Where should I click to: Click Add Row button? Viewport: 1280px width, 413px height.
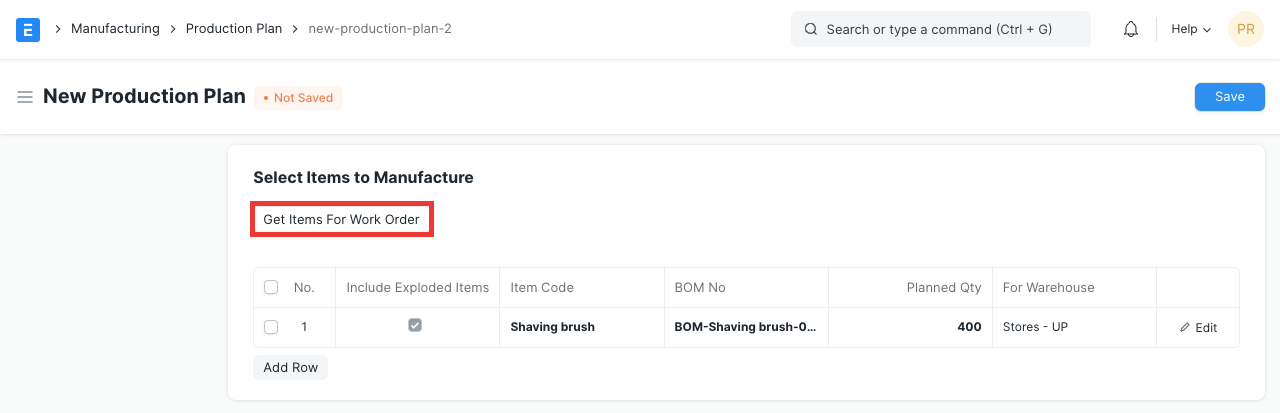(290, 368)
